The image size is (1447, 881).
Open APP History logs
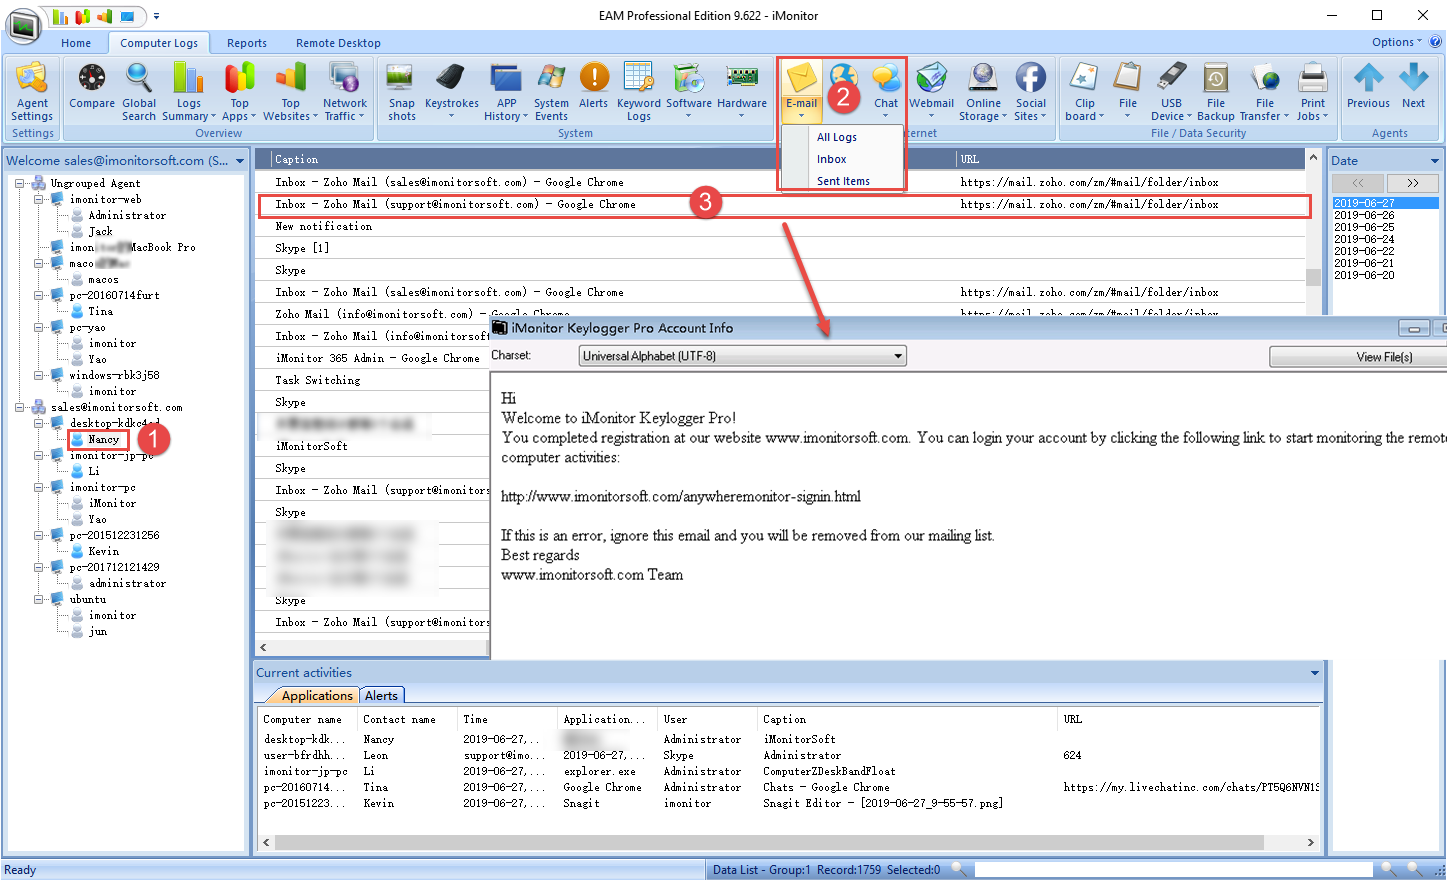tap(507, 92)
